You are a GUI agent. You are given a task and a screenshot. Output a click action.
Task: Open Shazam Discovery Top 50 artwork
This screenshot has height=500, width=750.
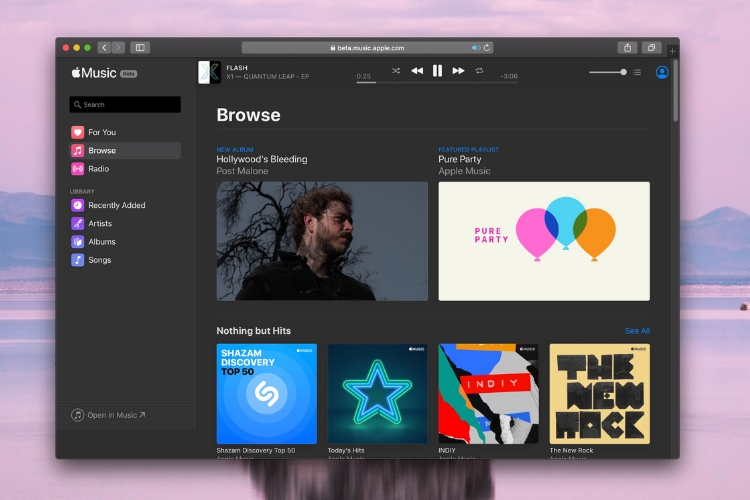[266, 394]
